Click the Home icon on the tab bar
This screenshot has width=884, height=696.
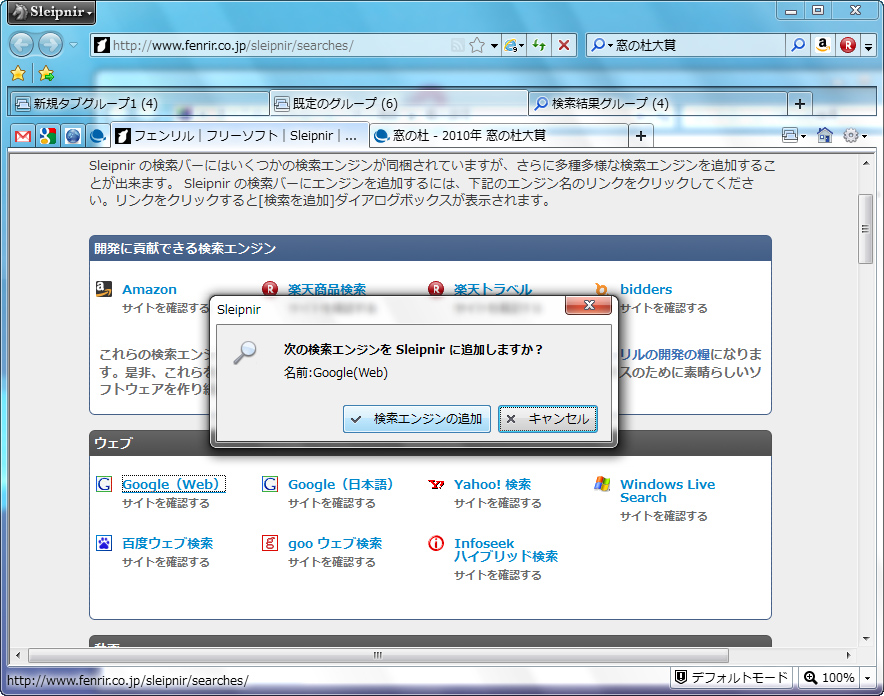tap(827, 135)
